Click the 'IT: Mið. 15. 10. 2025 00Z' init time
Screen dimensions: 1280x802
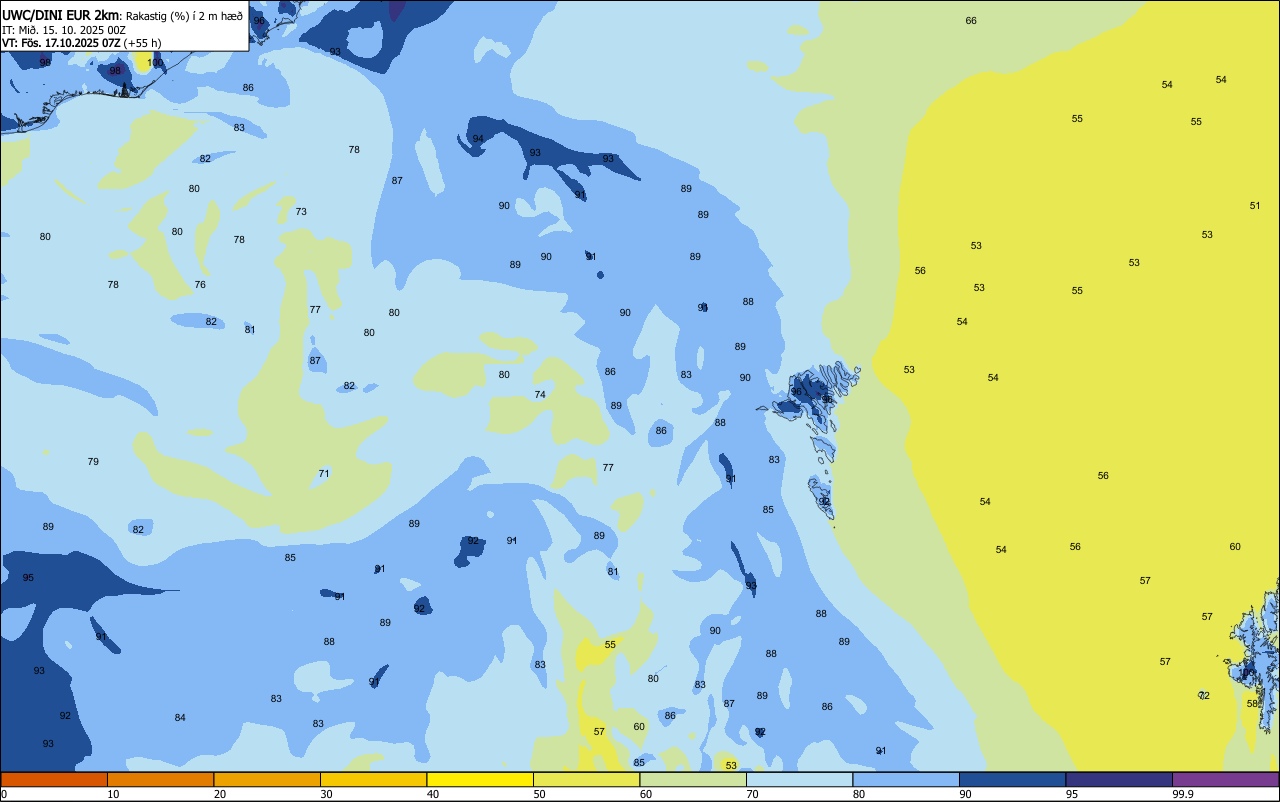point(64,30)
